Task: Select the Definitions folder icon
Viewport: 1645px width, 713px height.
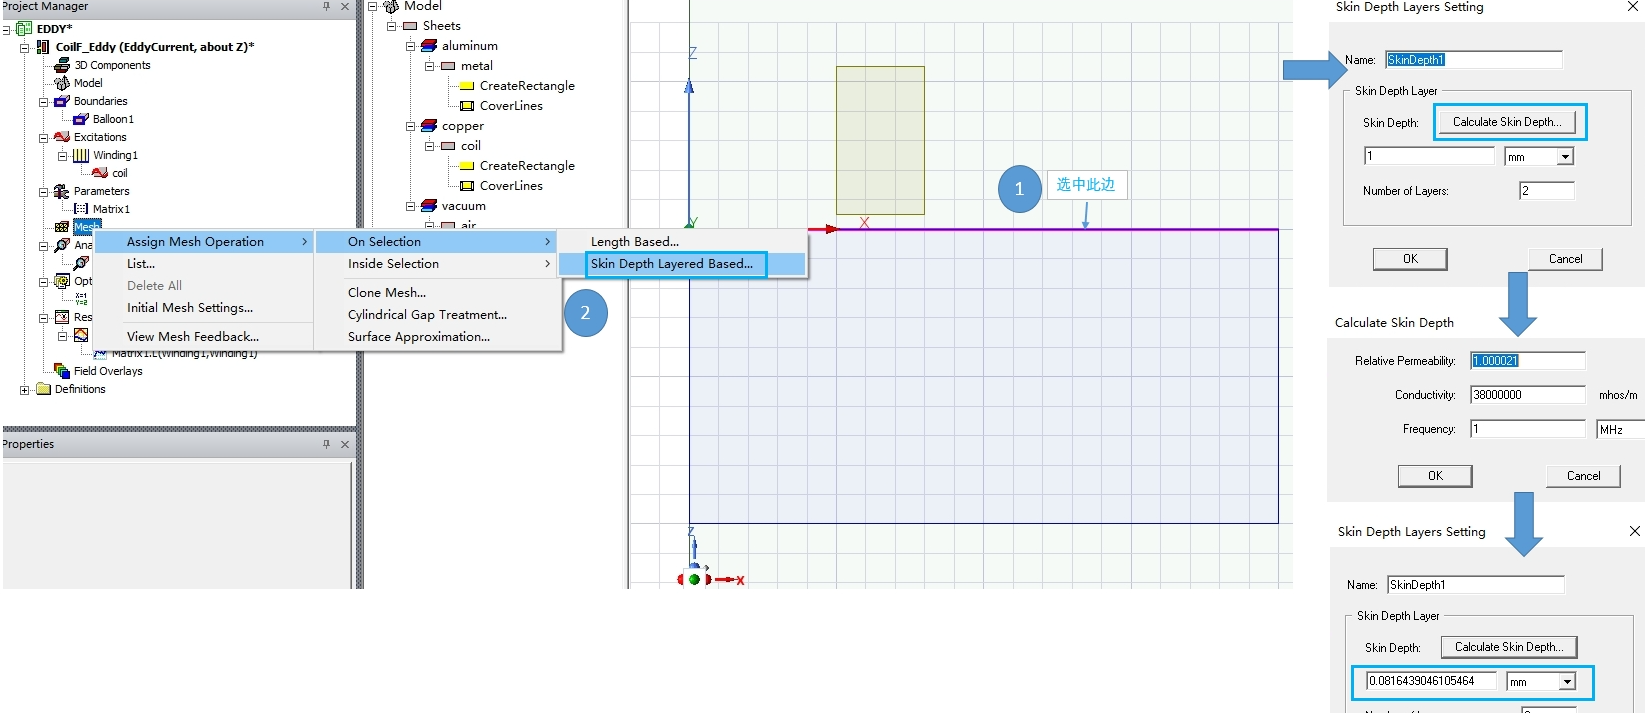Action: point(43,389)
